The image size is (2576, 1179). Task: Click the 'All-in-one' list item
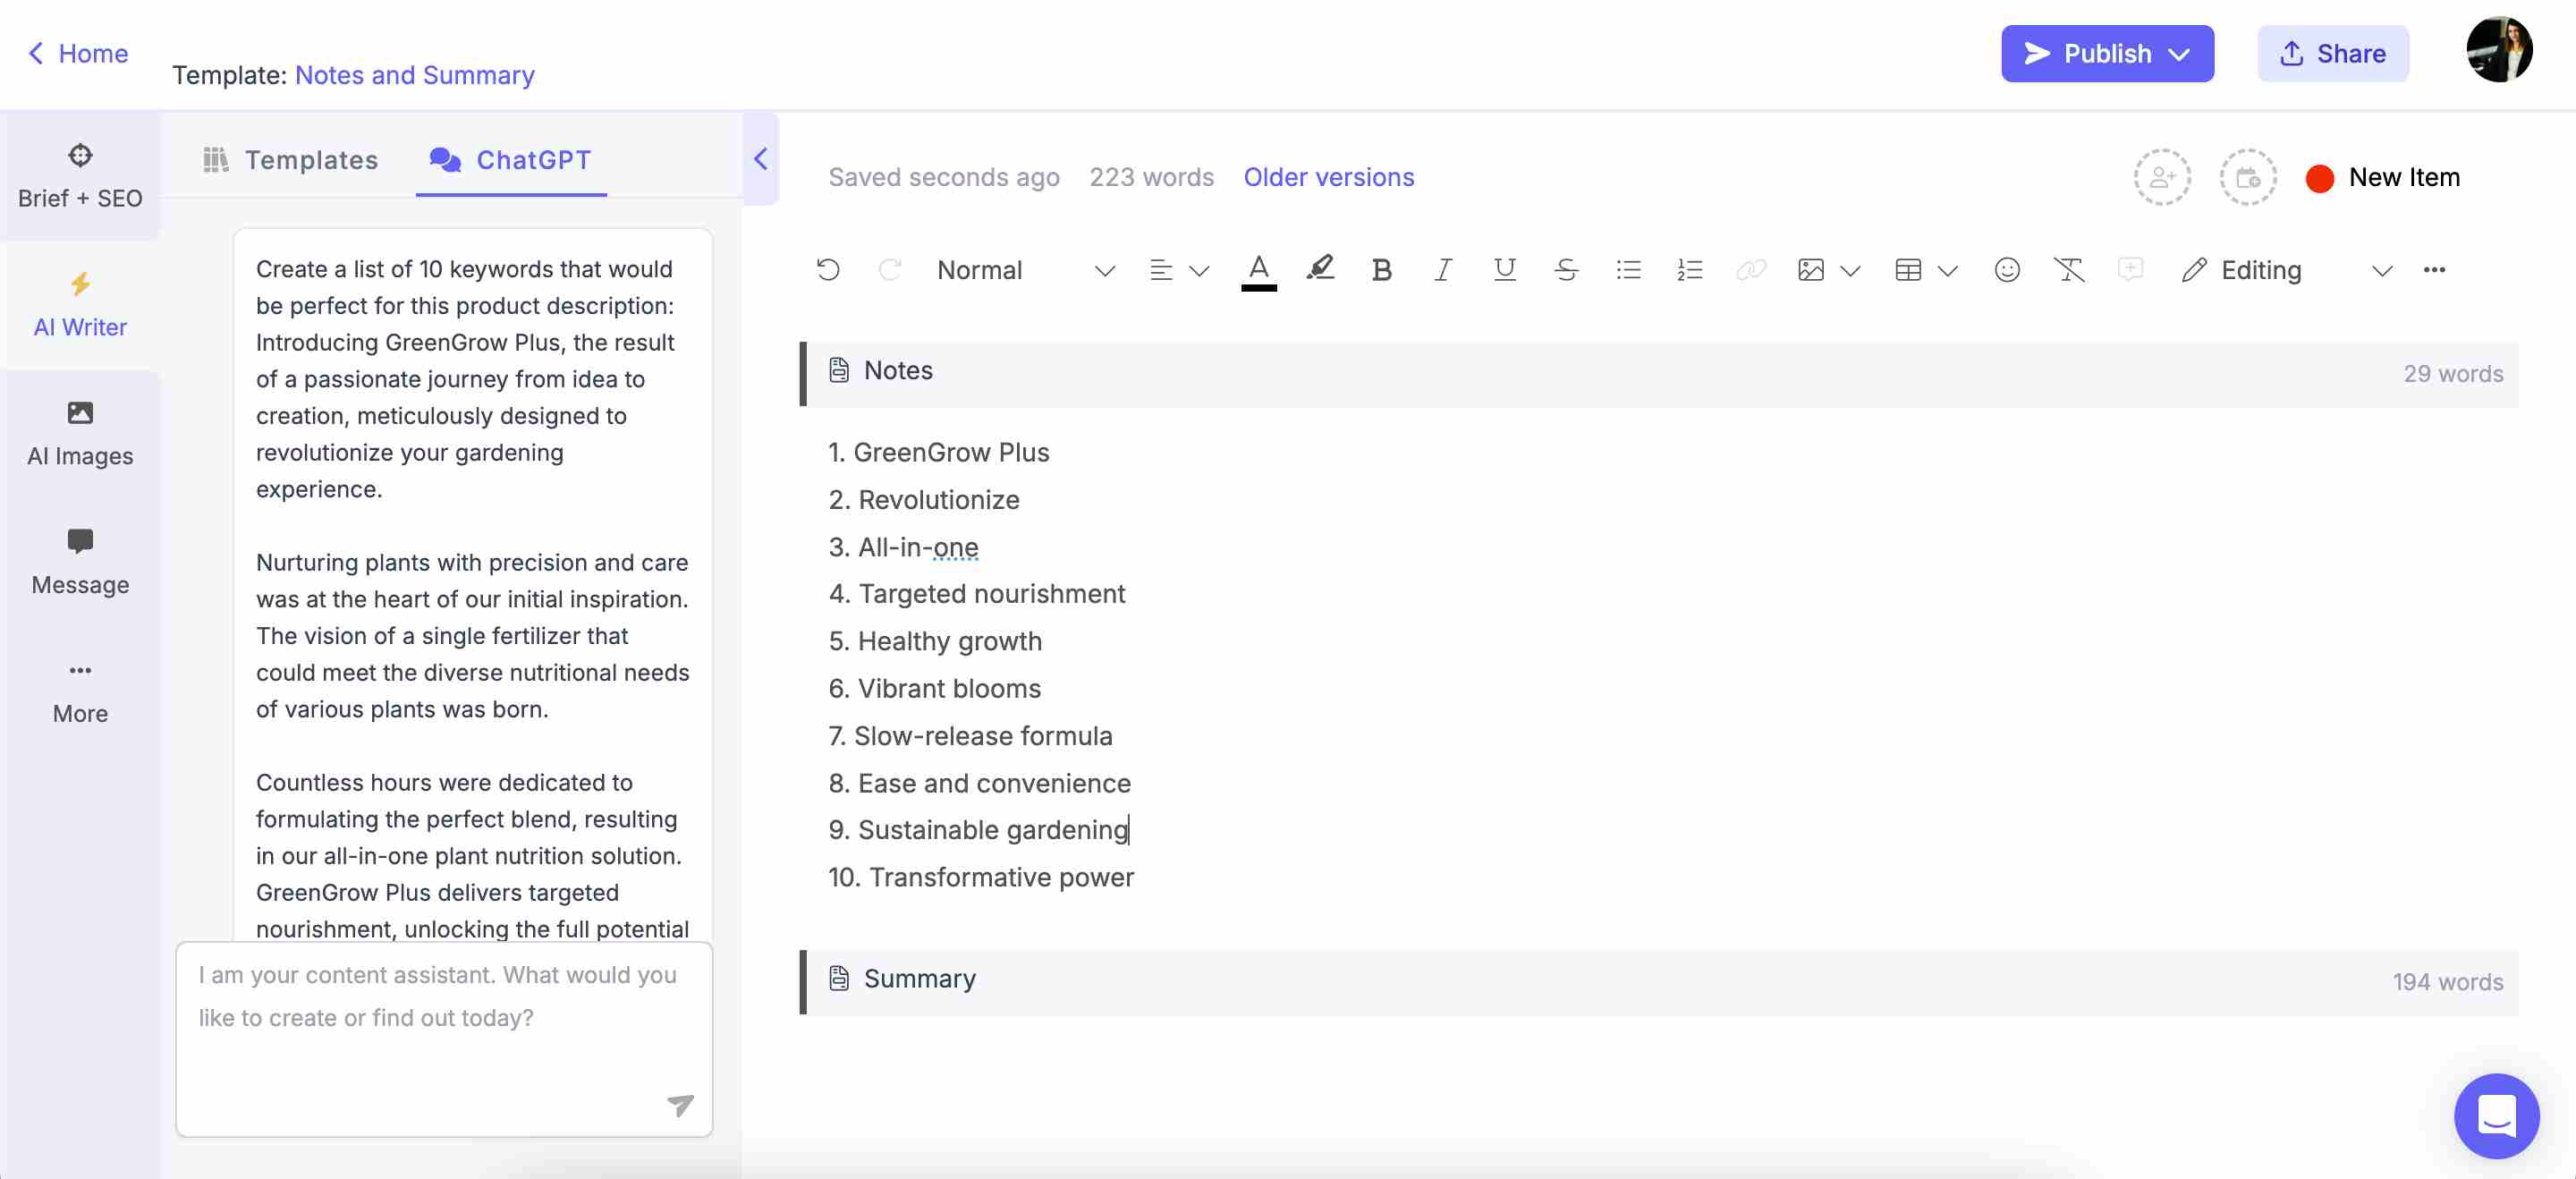click(x=903, y=548)
